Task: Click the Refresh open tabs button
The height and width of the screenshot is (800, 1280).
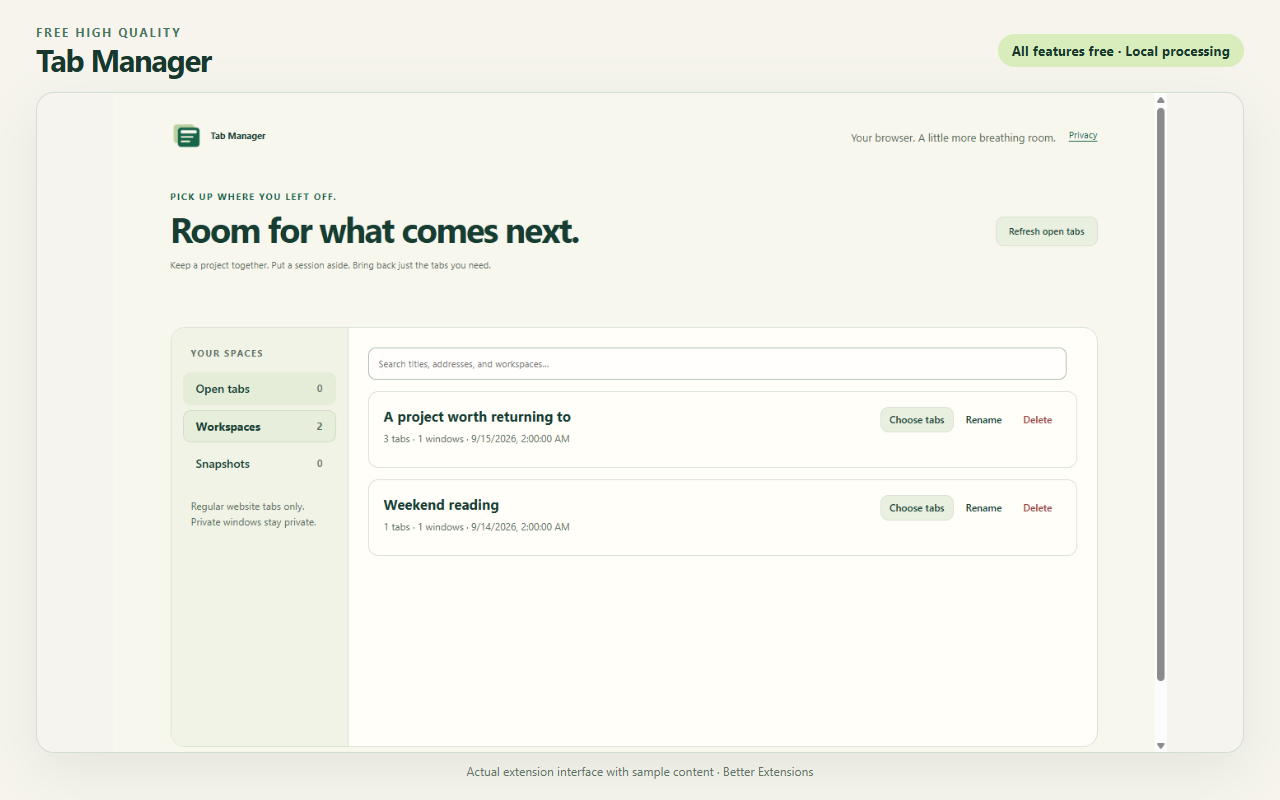Action: coord(1047,232)
